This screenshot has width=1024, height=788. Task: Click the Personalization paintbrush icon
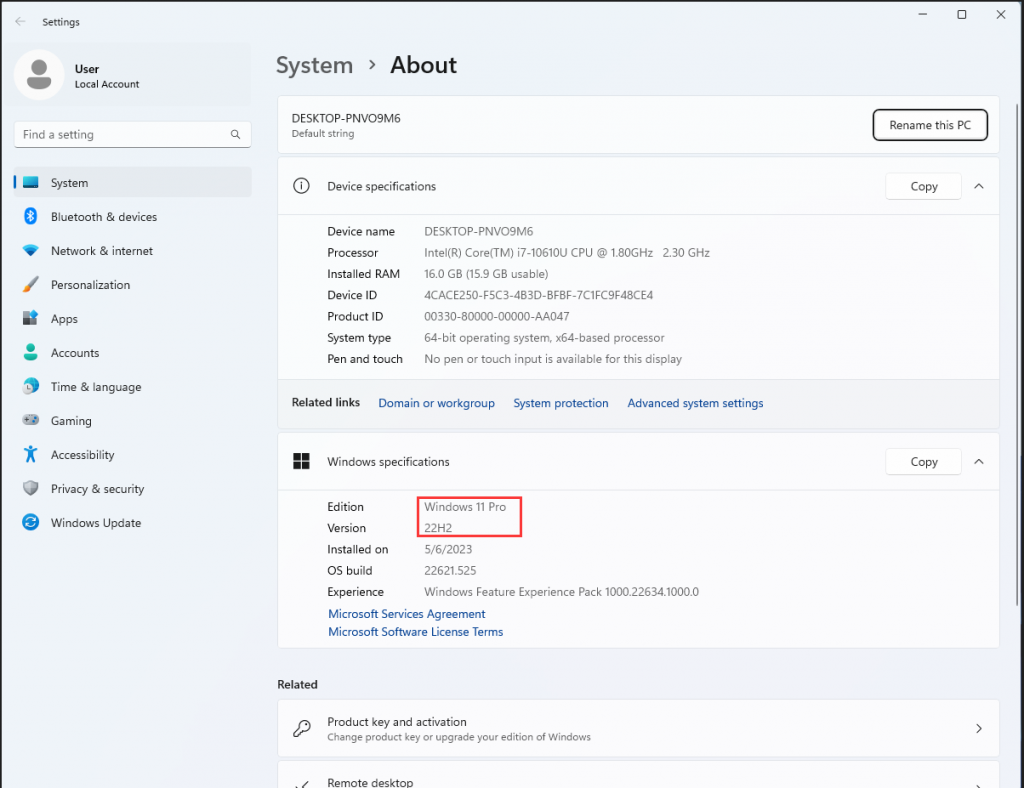(31, 285)
